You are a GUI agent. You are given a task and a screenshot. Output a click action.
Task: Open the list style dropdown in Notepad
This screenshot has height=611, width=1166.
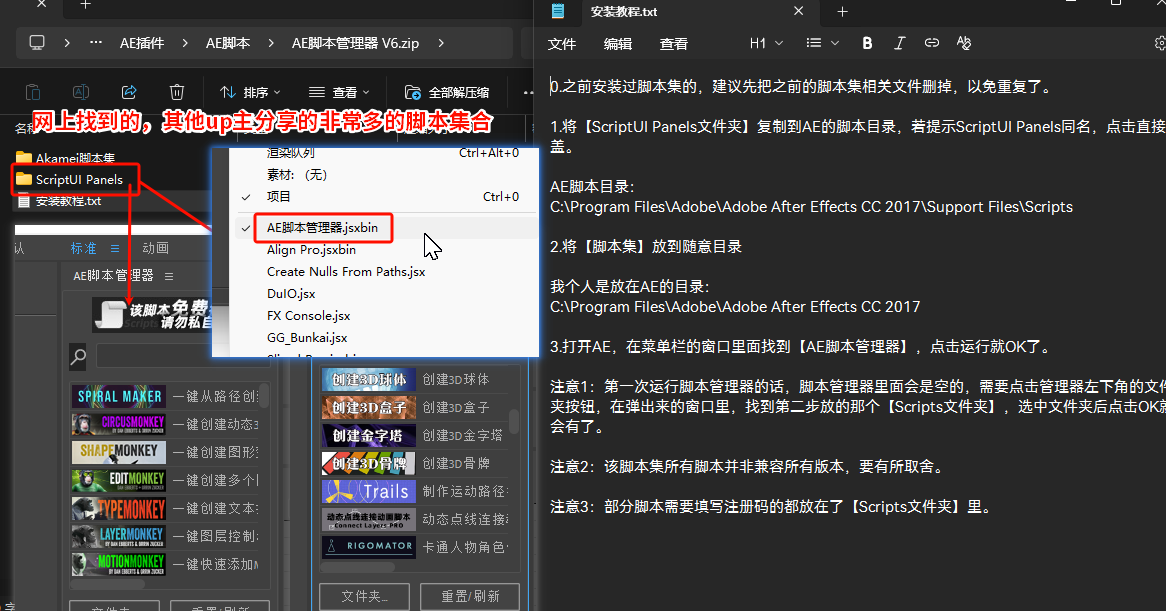(x=822, y=43)
